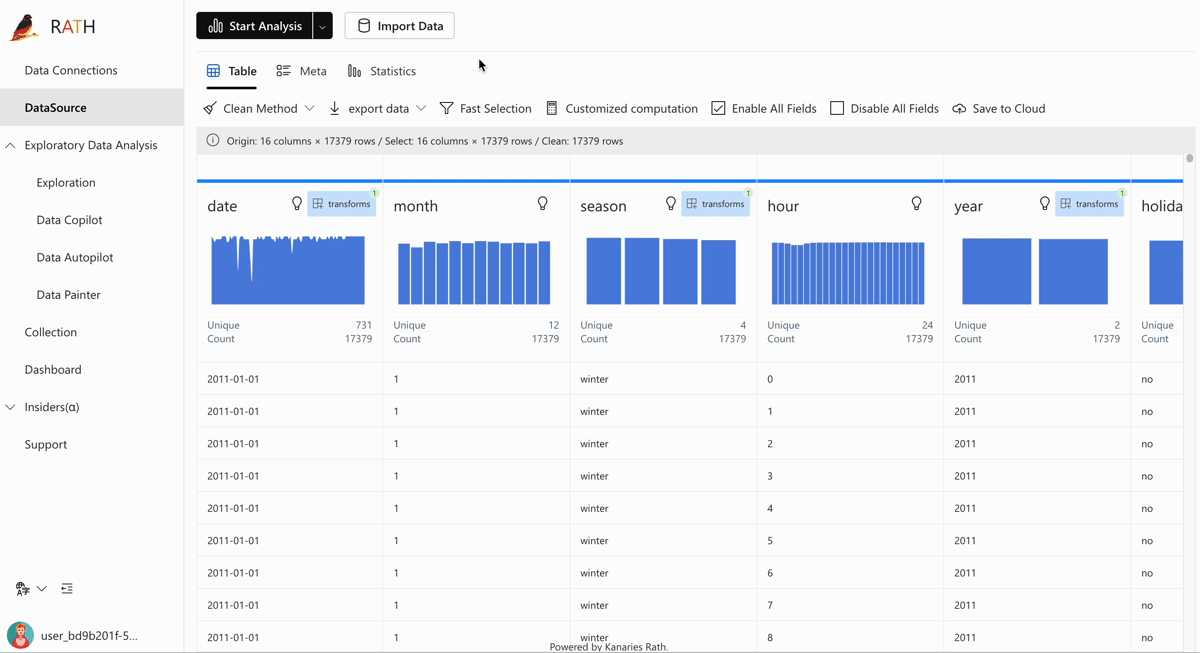Click the info icon beside Origin summary
This screenshot has width=1200, height=653.
click(213, 141)
